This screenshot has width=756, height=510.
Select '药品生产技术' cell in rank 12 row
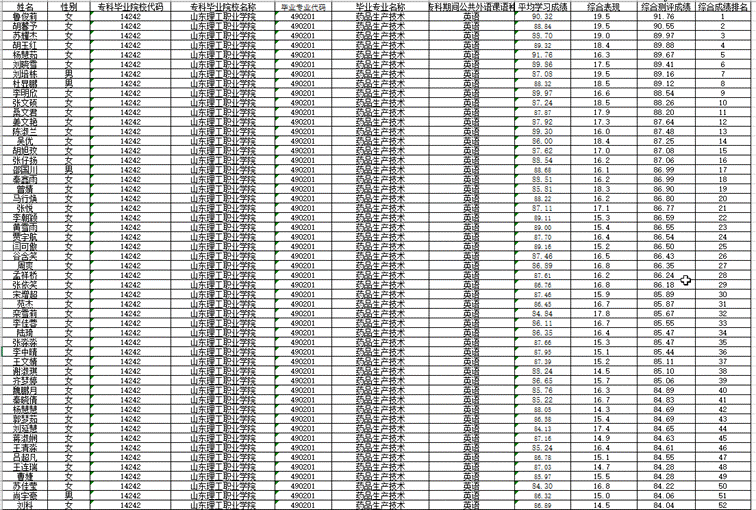pos(380,122)
